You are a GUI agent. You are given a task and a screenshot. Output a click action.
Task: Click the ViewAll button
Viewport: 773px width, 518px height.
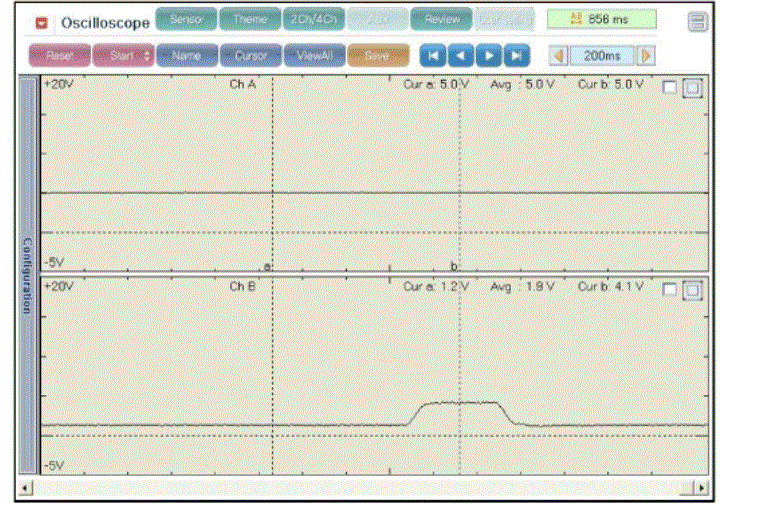coord(313,56)
